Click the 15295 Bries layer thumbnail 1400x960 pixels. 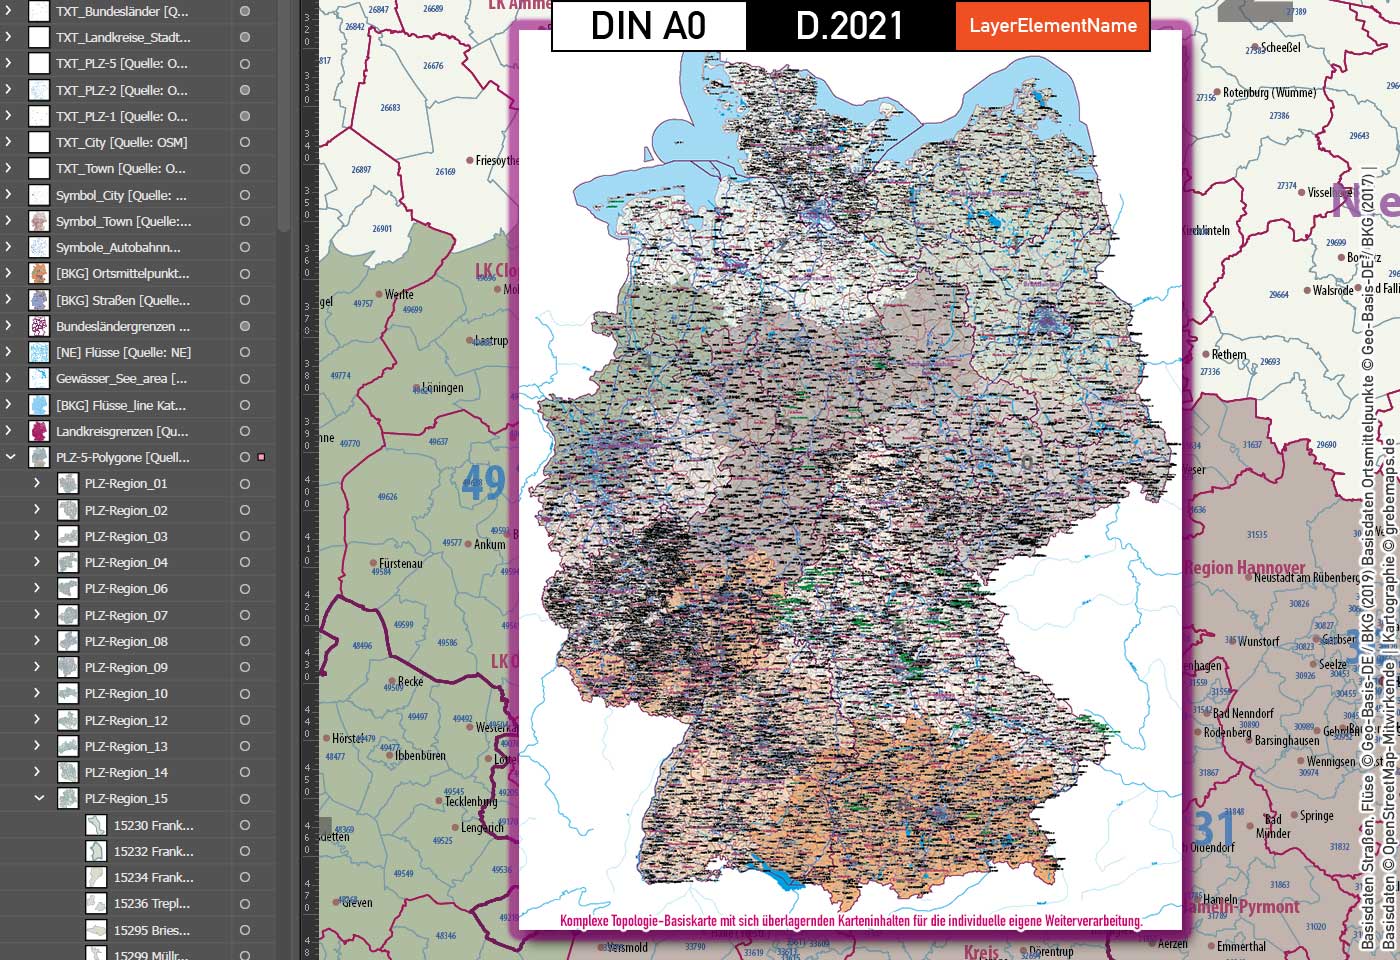click(97, 931)
